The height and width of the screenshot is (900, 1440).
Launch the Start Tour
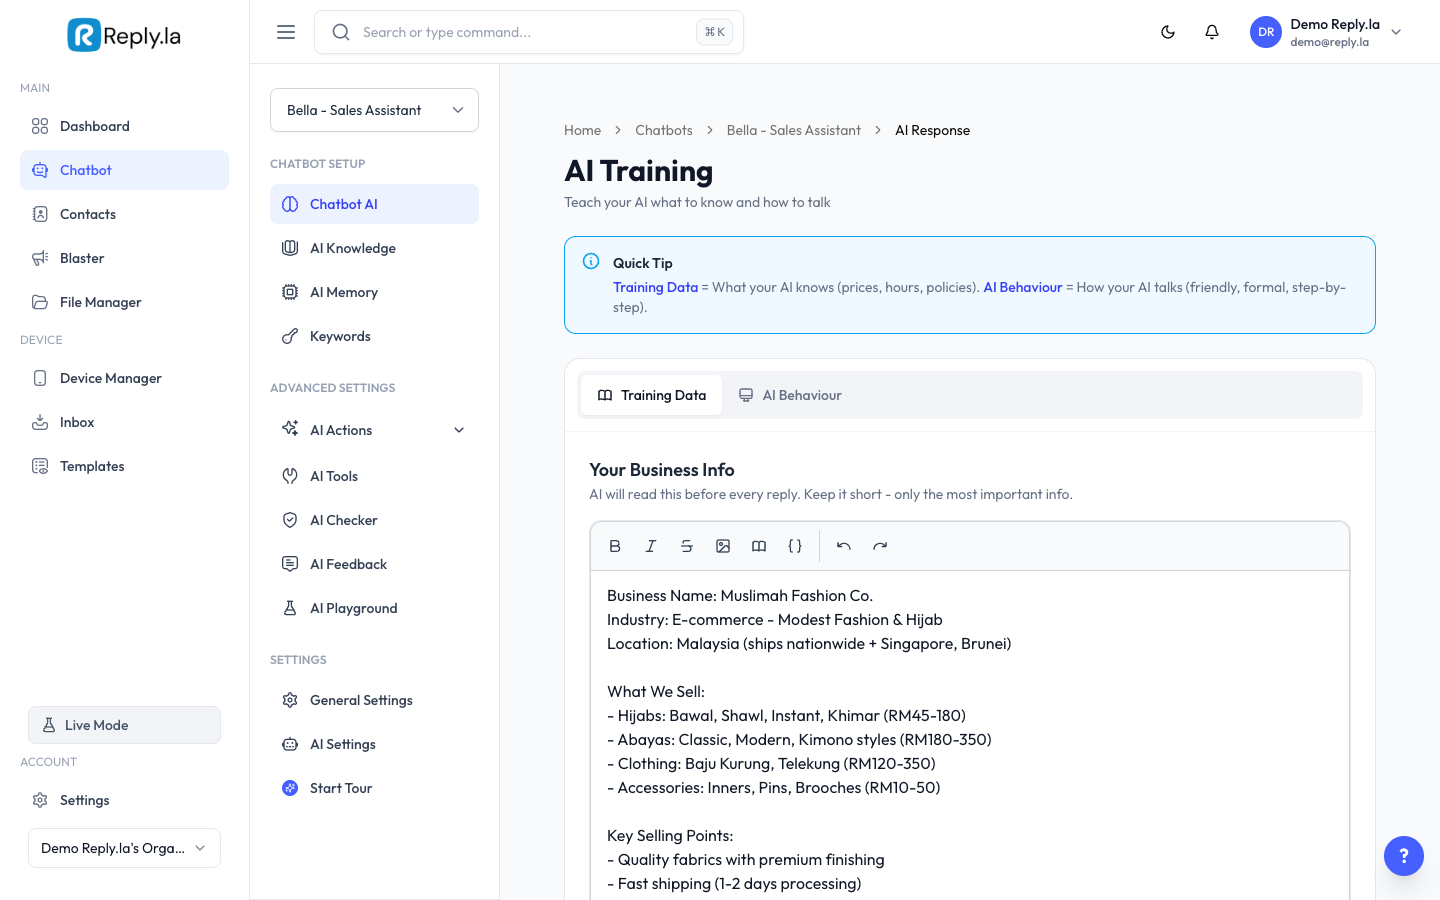[374, 788]
